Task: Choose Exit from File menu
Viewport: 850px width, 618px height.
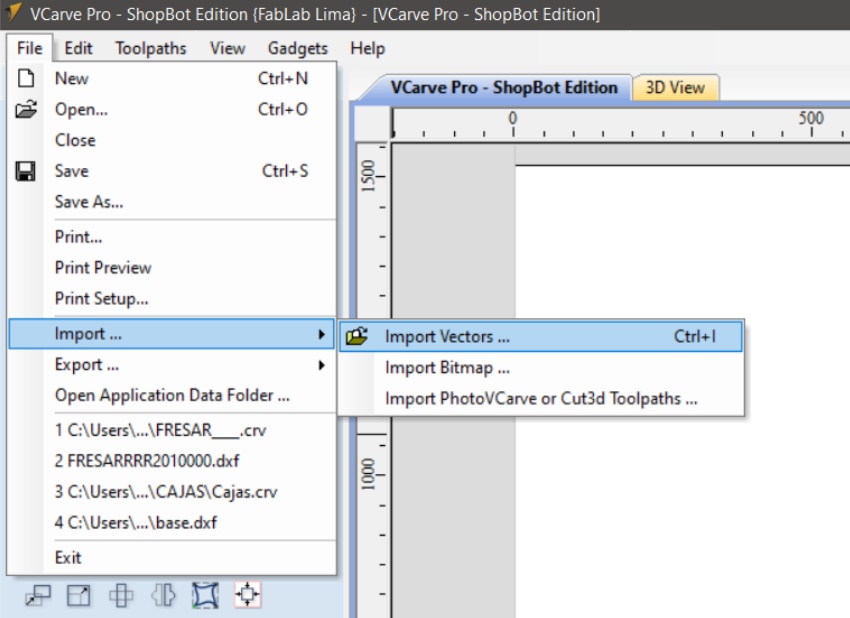Action: (x=172, y=558)
